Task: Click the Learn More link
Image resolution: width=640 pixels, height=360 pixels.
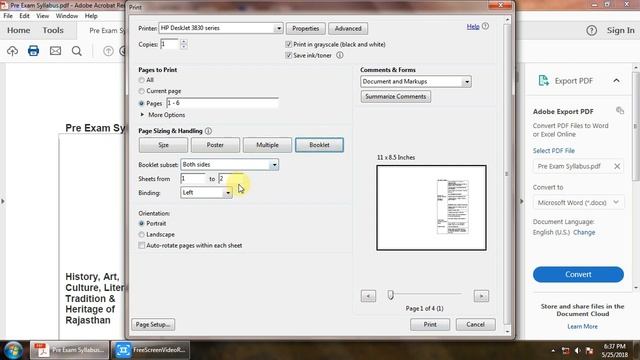Action: click(x=582, y=327)
